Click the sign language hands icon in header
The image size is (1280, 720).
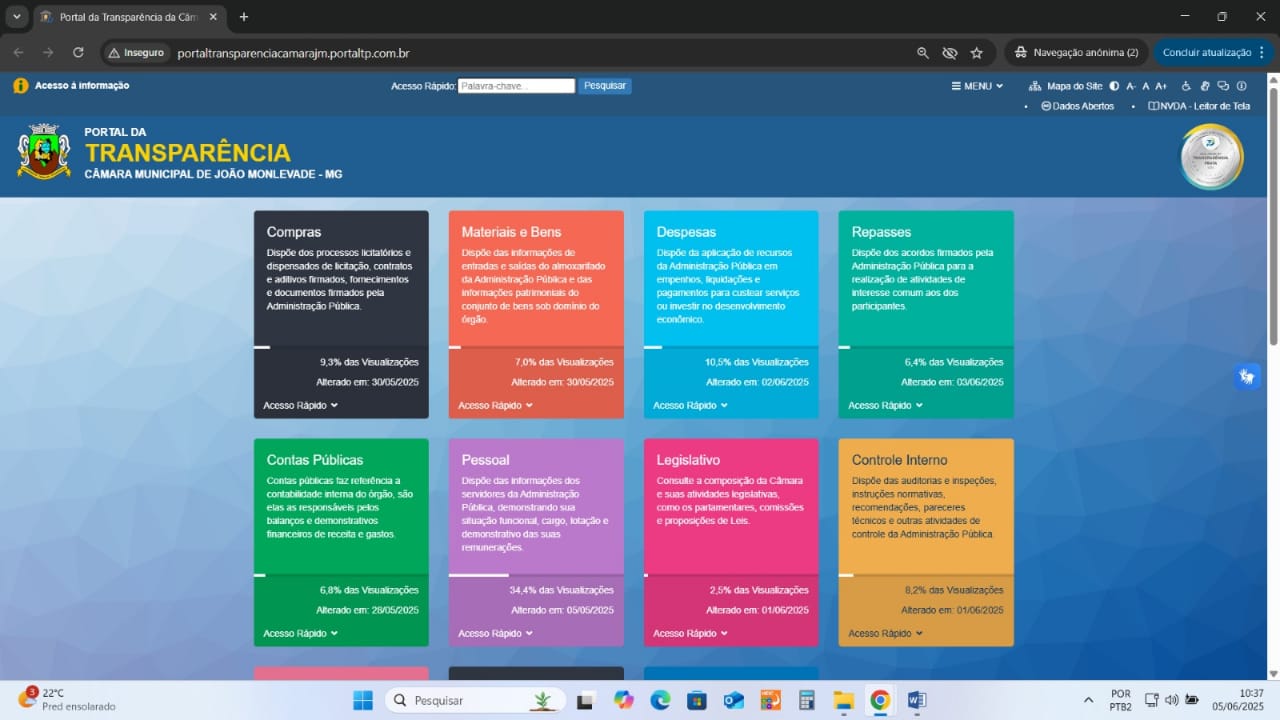coord(1206,86)
